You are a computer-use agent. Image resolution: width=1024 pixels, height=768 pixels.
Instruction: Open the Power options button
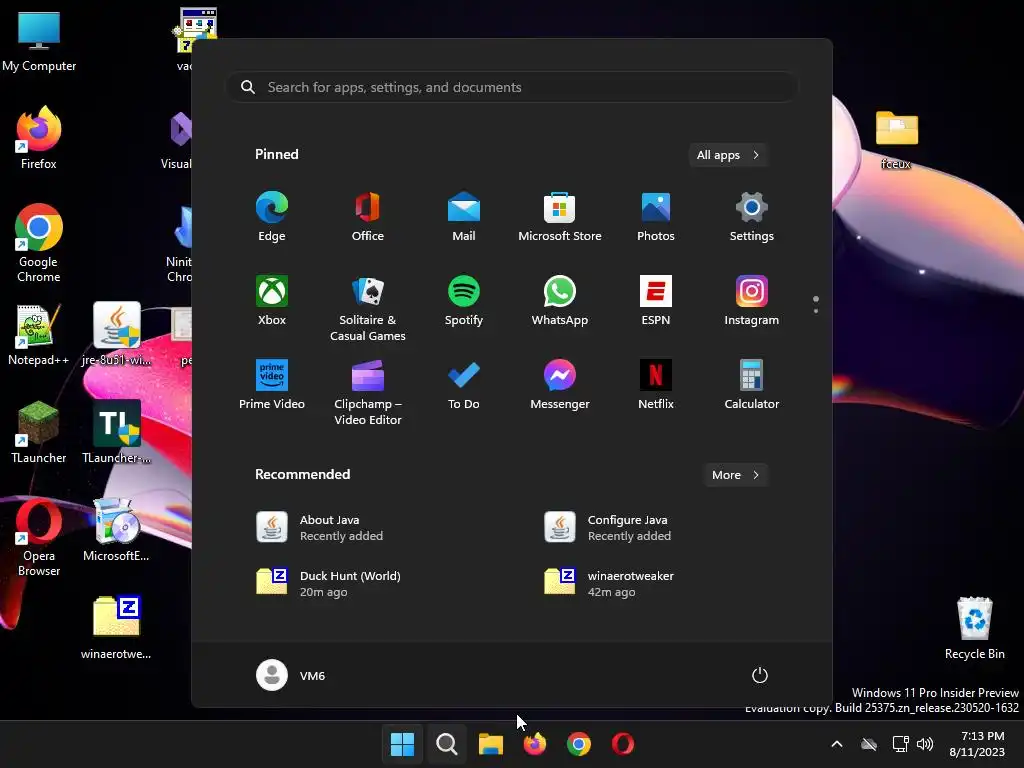click(760, 675)
